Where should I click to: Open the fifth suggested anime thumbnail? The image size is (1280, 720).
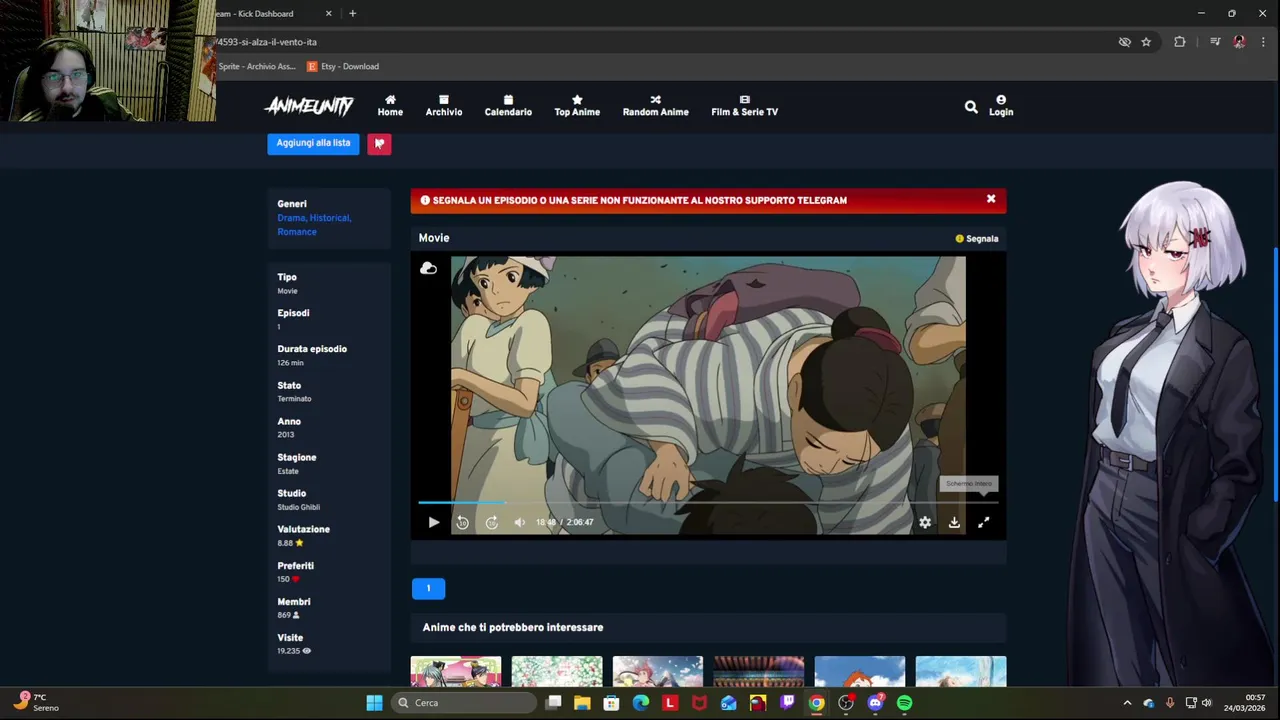860,671
